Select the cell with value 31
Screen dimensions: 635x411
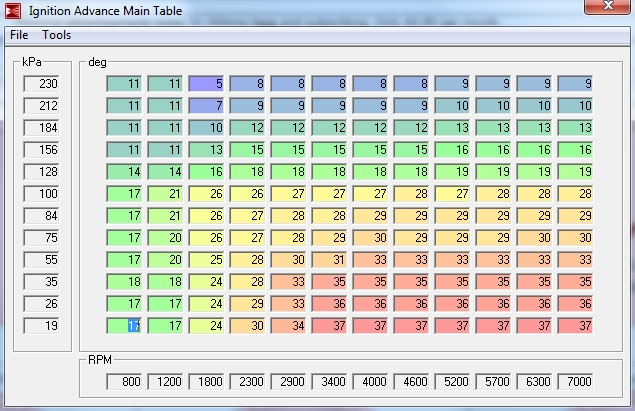coord(329,260)
